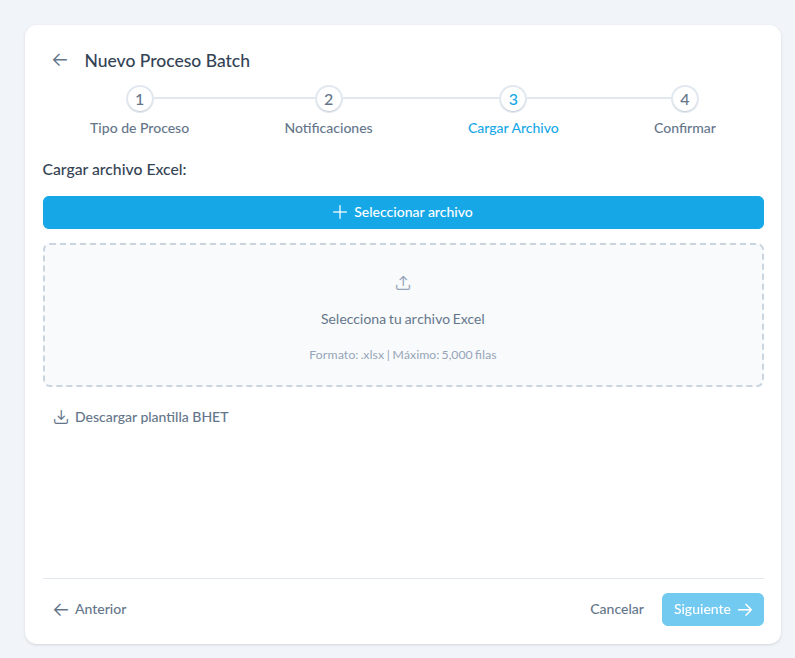Screen dimensions: 795x658
Task: Click the download icon next to plantilla BHET
Action: [60, 417]
